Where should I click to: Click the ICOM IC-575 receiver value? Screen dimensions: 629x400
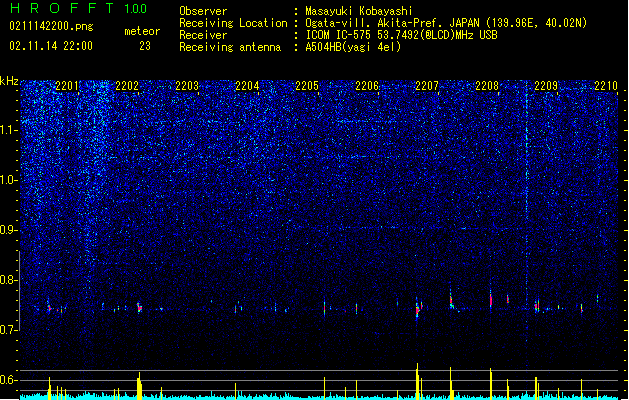pos(401,35)
